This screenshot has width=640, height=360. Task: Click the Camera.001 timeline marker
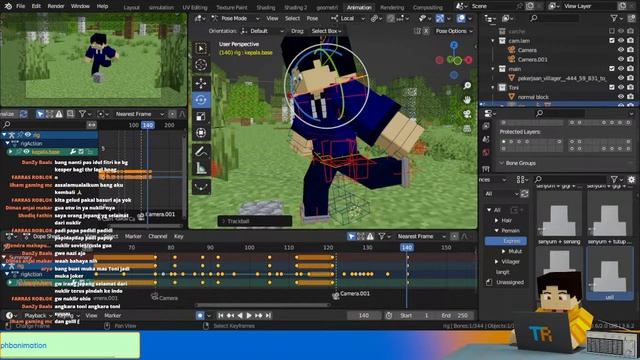pos(351,294)
